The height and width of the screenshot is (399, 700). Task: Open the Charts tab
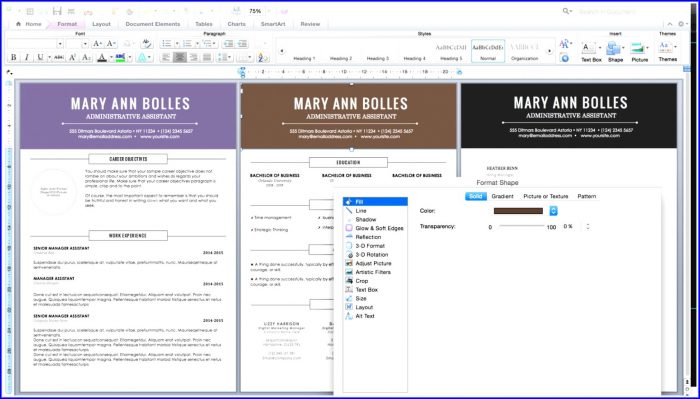click(x=237, y=24)
